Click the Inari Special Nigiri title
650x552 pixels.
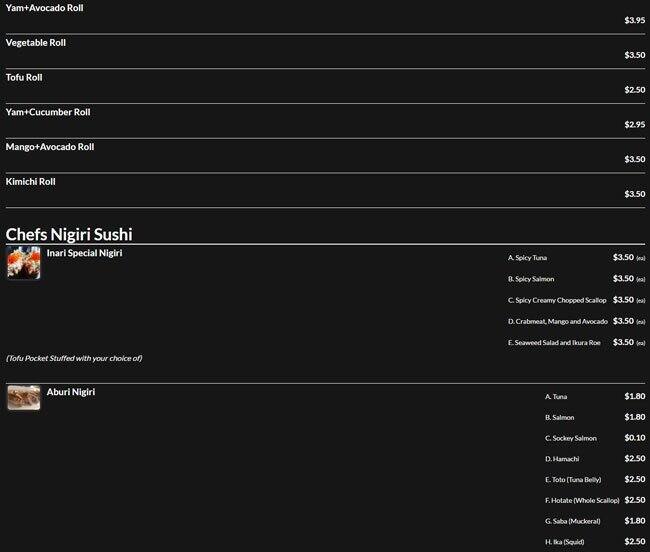click(84, 253)
